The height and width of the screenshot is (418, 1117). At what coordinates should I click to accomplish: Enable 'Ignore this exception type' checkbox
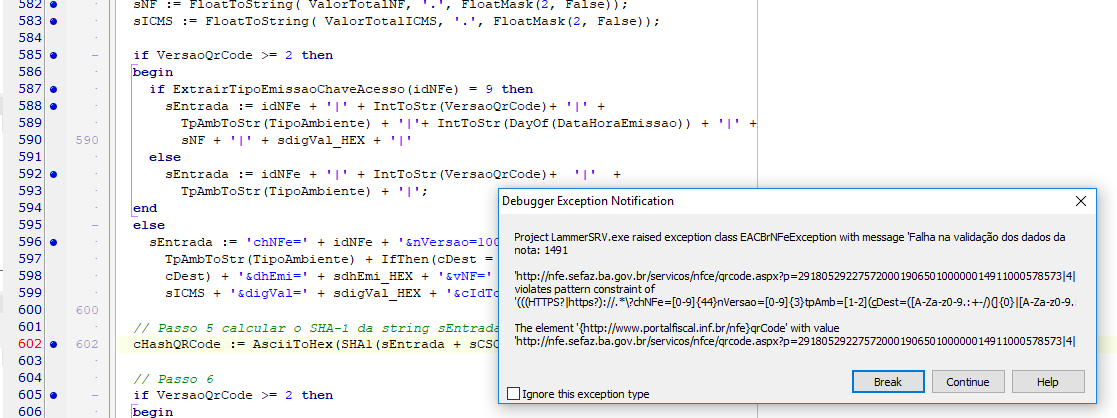[513, 394]
